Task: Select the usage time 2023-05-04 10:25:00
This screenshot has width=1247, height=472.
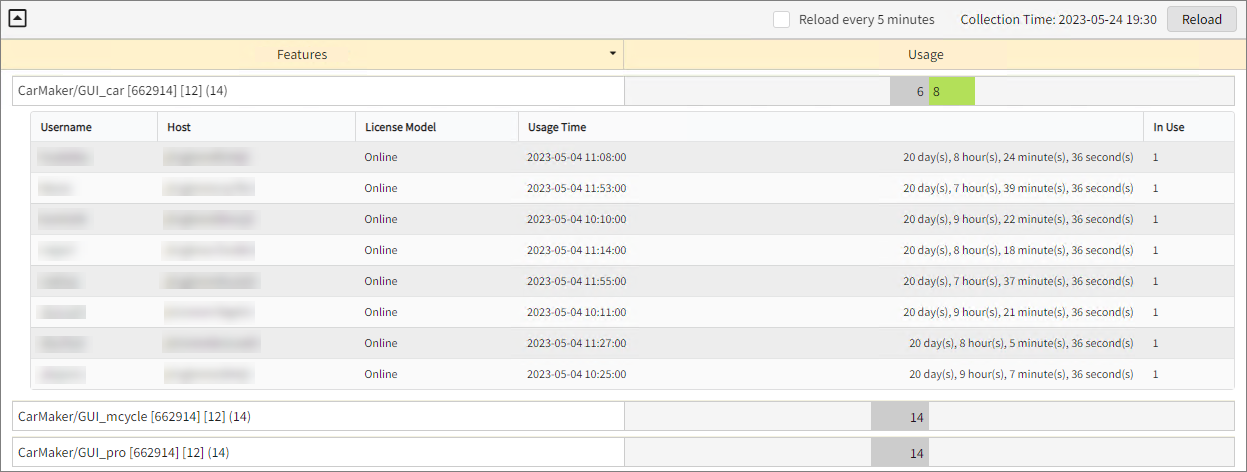Action: tap(576, 374)
